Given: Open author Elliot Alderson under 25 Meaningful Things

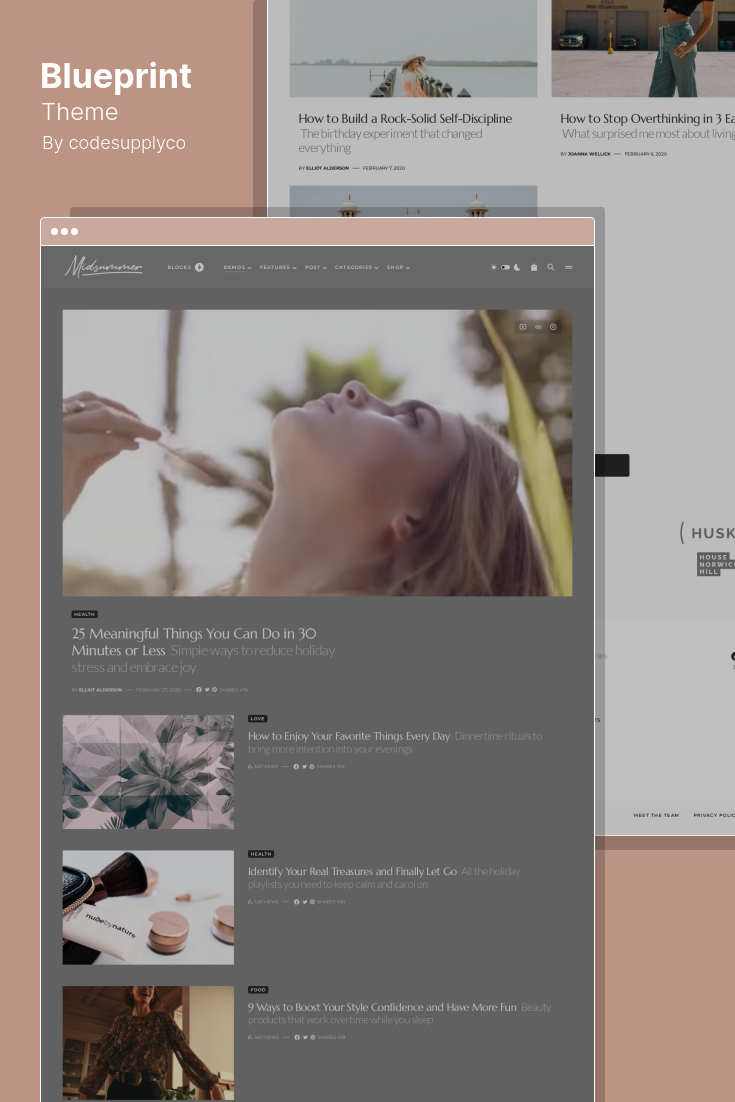Looking at the screenshot, I should [x=100, y=690].
